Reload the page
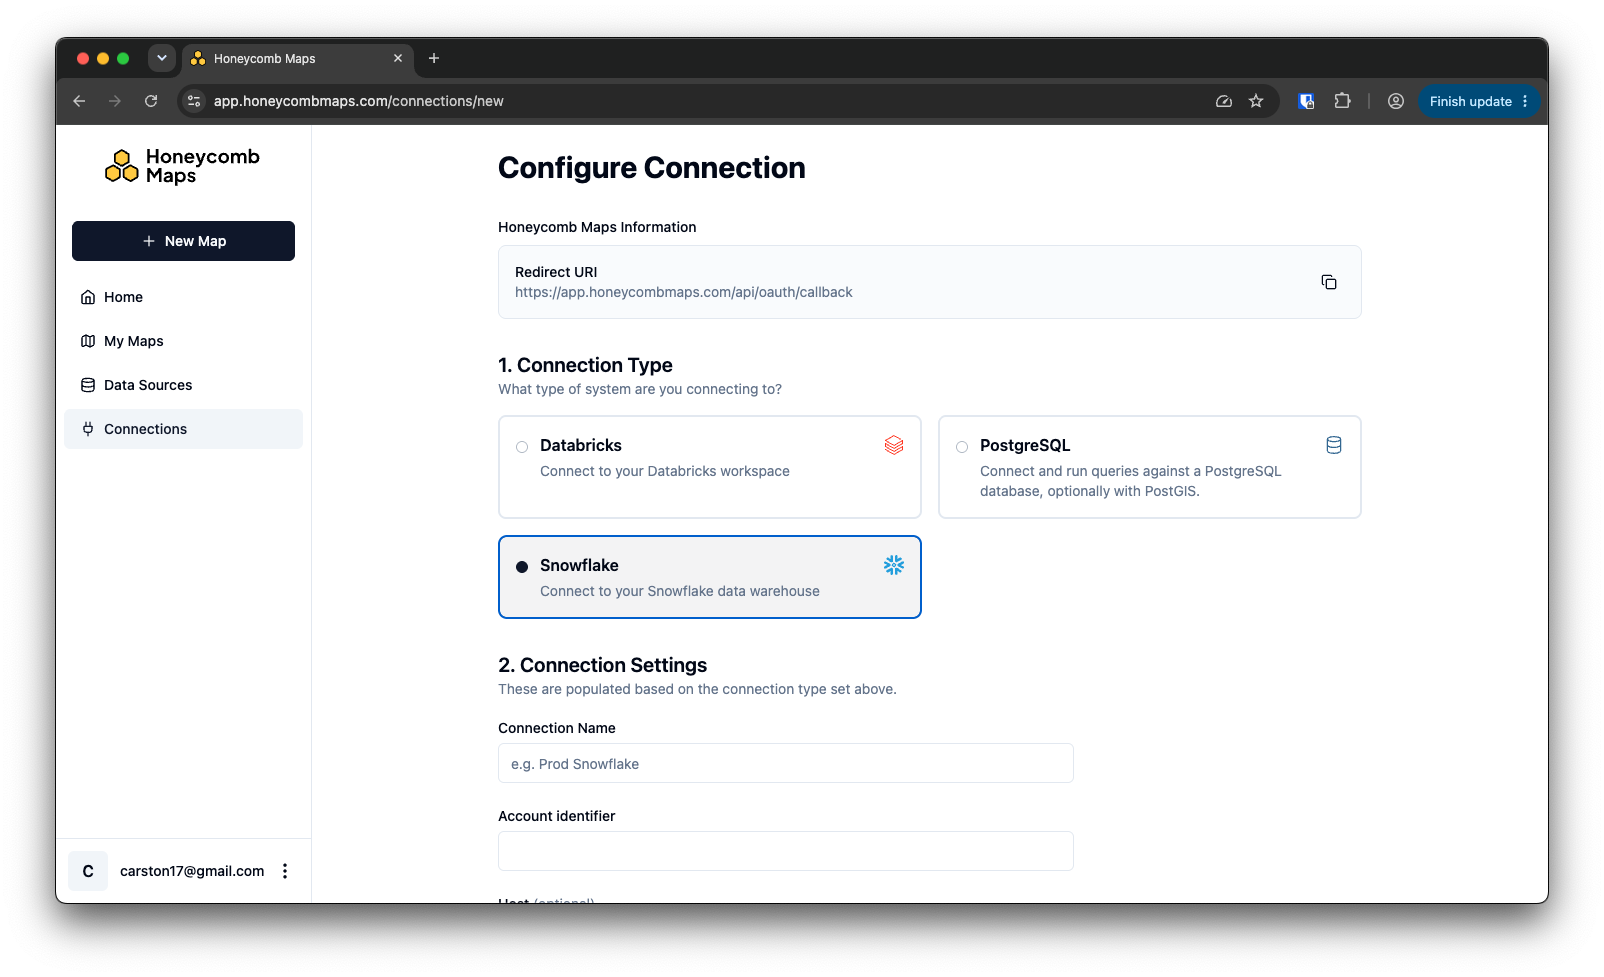This screenshot has width=1604, height=977. tap(151, 101)
